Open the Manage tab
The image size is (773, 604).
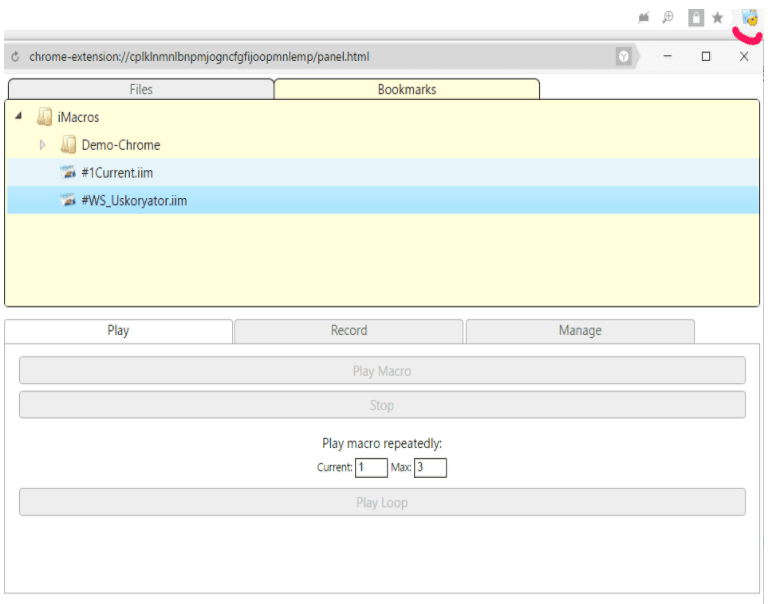tap(580, 331)
